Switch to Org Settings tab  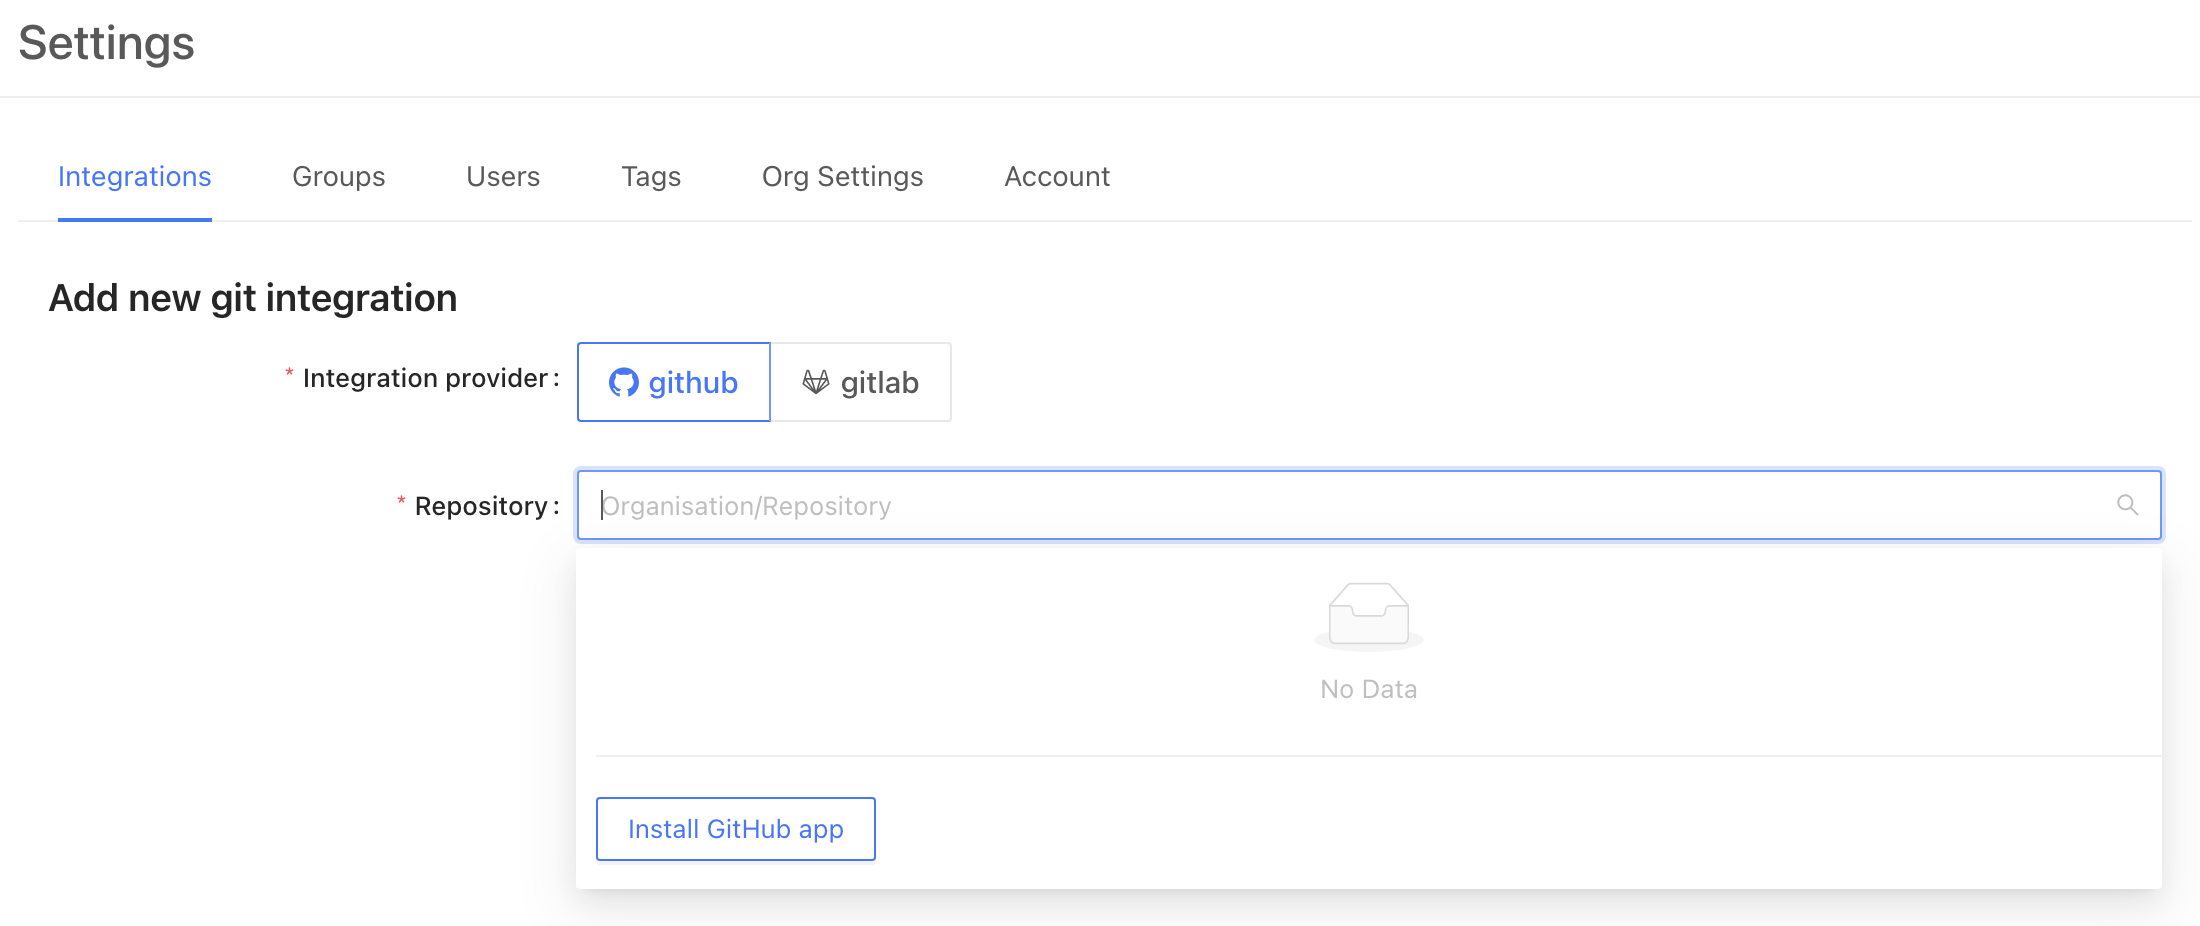click(x=843, y=176)
